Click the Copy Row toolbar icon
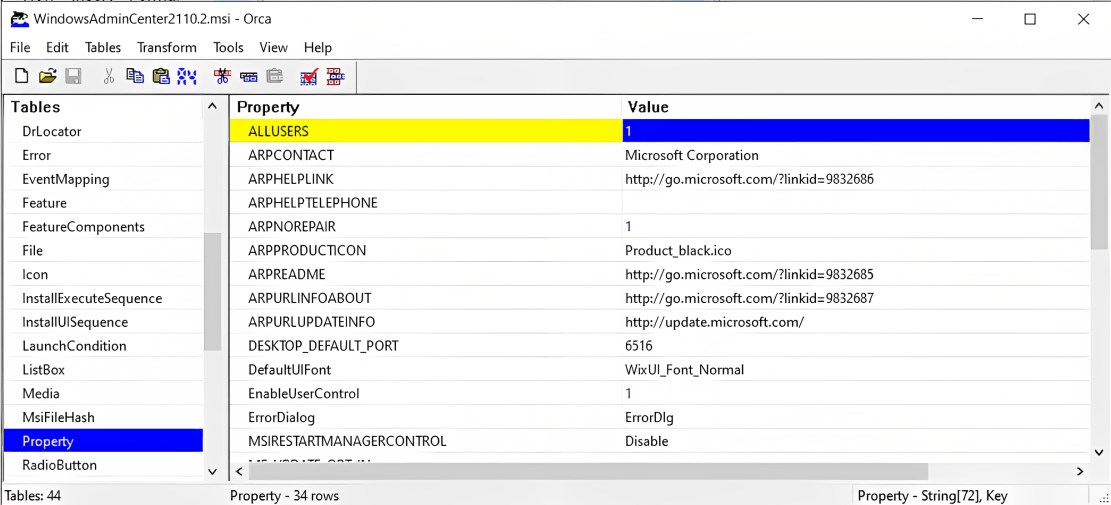This screenshot has width=1111, height=505. (x=248, y=76)
